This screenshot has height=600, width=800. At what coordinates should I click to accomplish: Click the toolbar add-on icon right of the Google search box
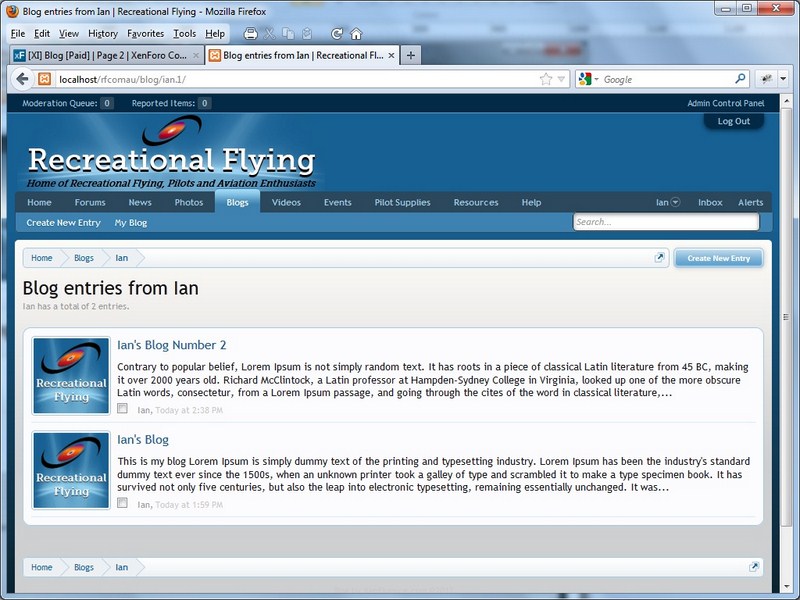click(766, 79)
